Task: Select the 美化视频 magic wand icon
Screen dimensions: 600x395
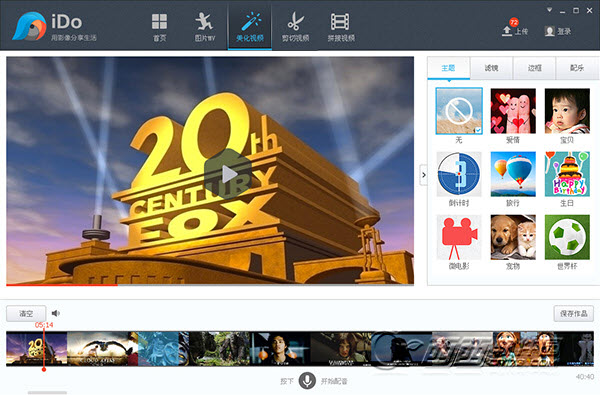Action: [250, 22]
